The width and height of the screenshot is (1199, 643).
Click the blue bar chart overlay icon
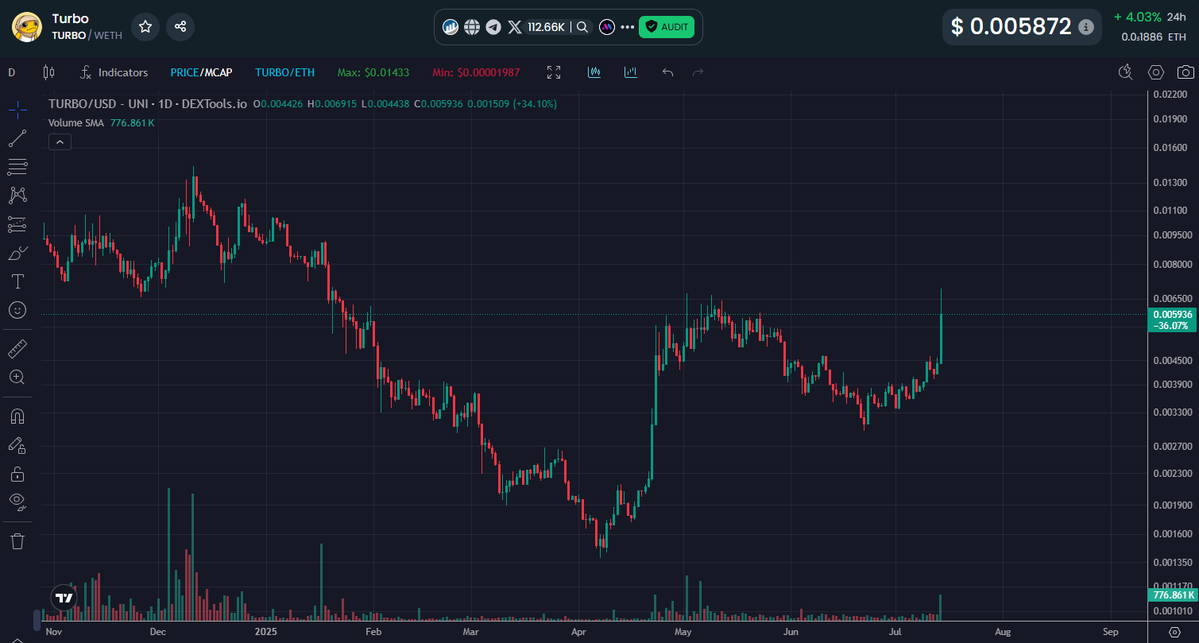pos(631,73)
